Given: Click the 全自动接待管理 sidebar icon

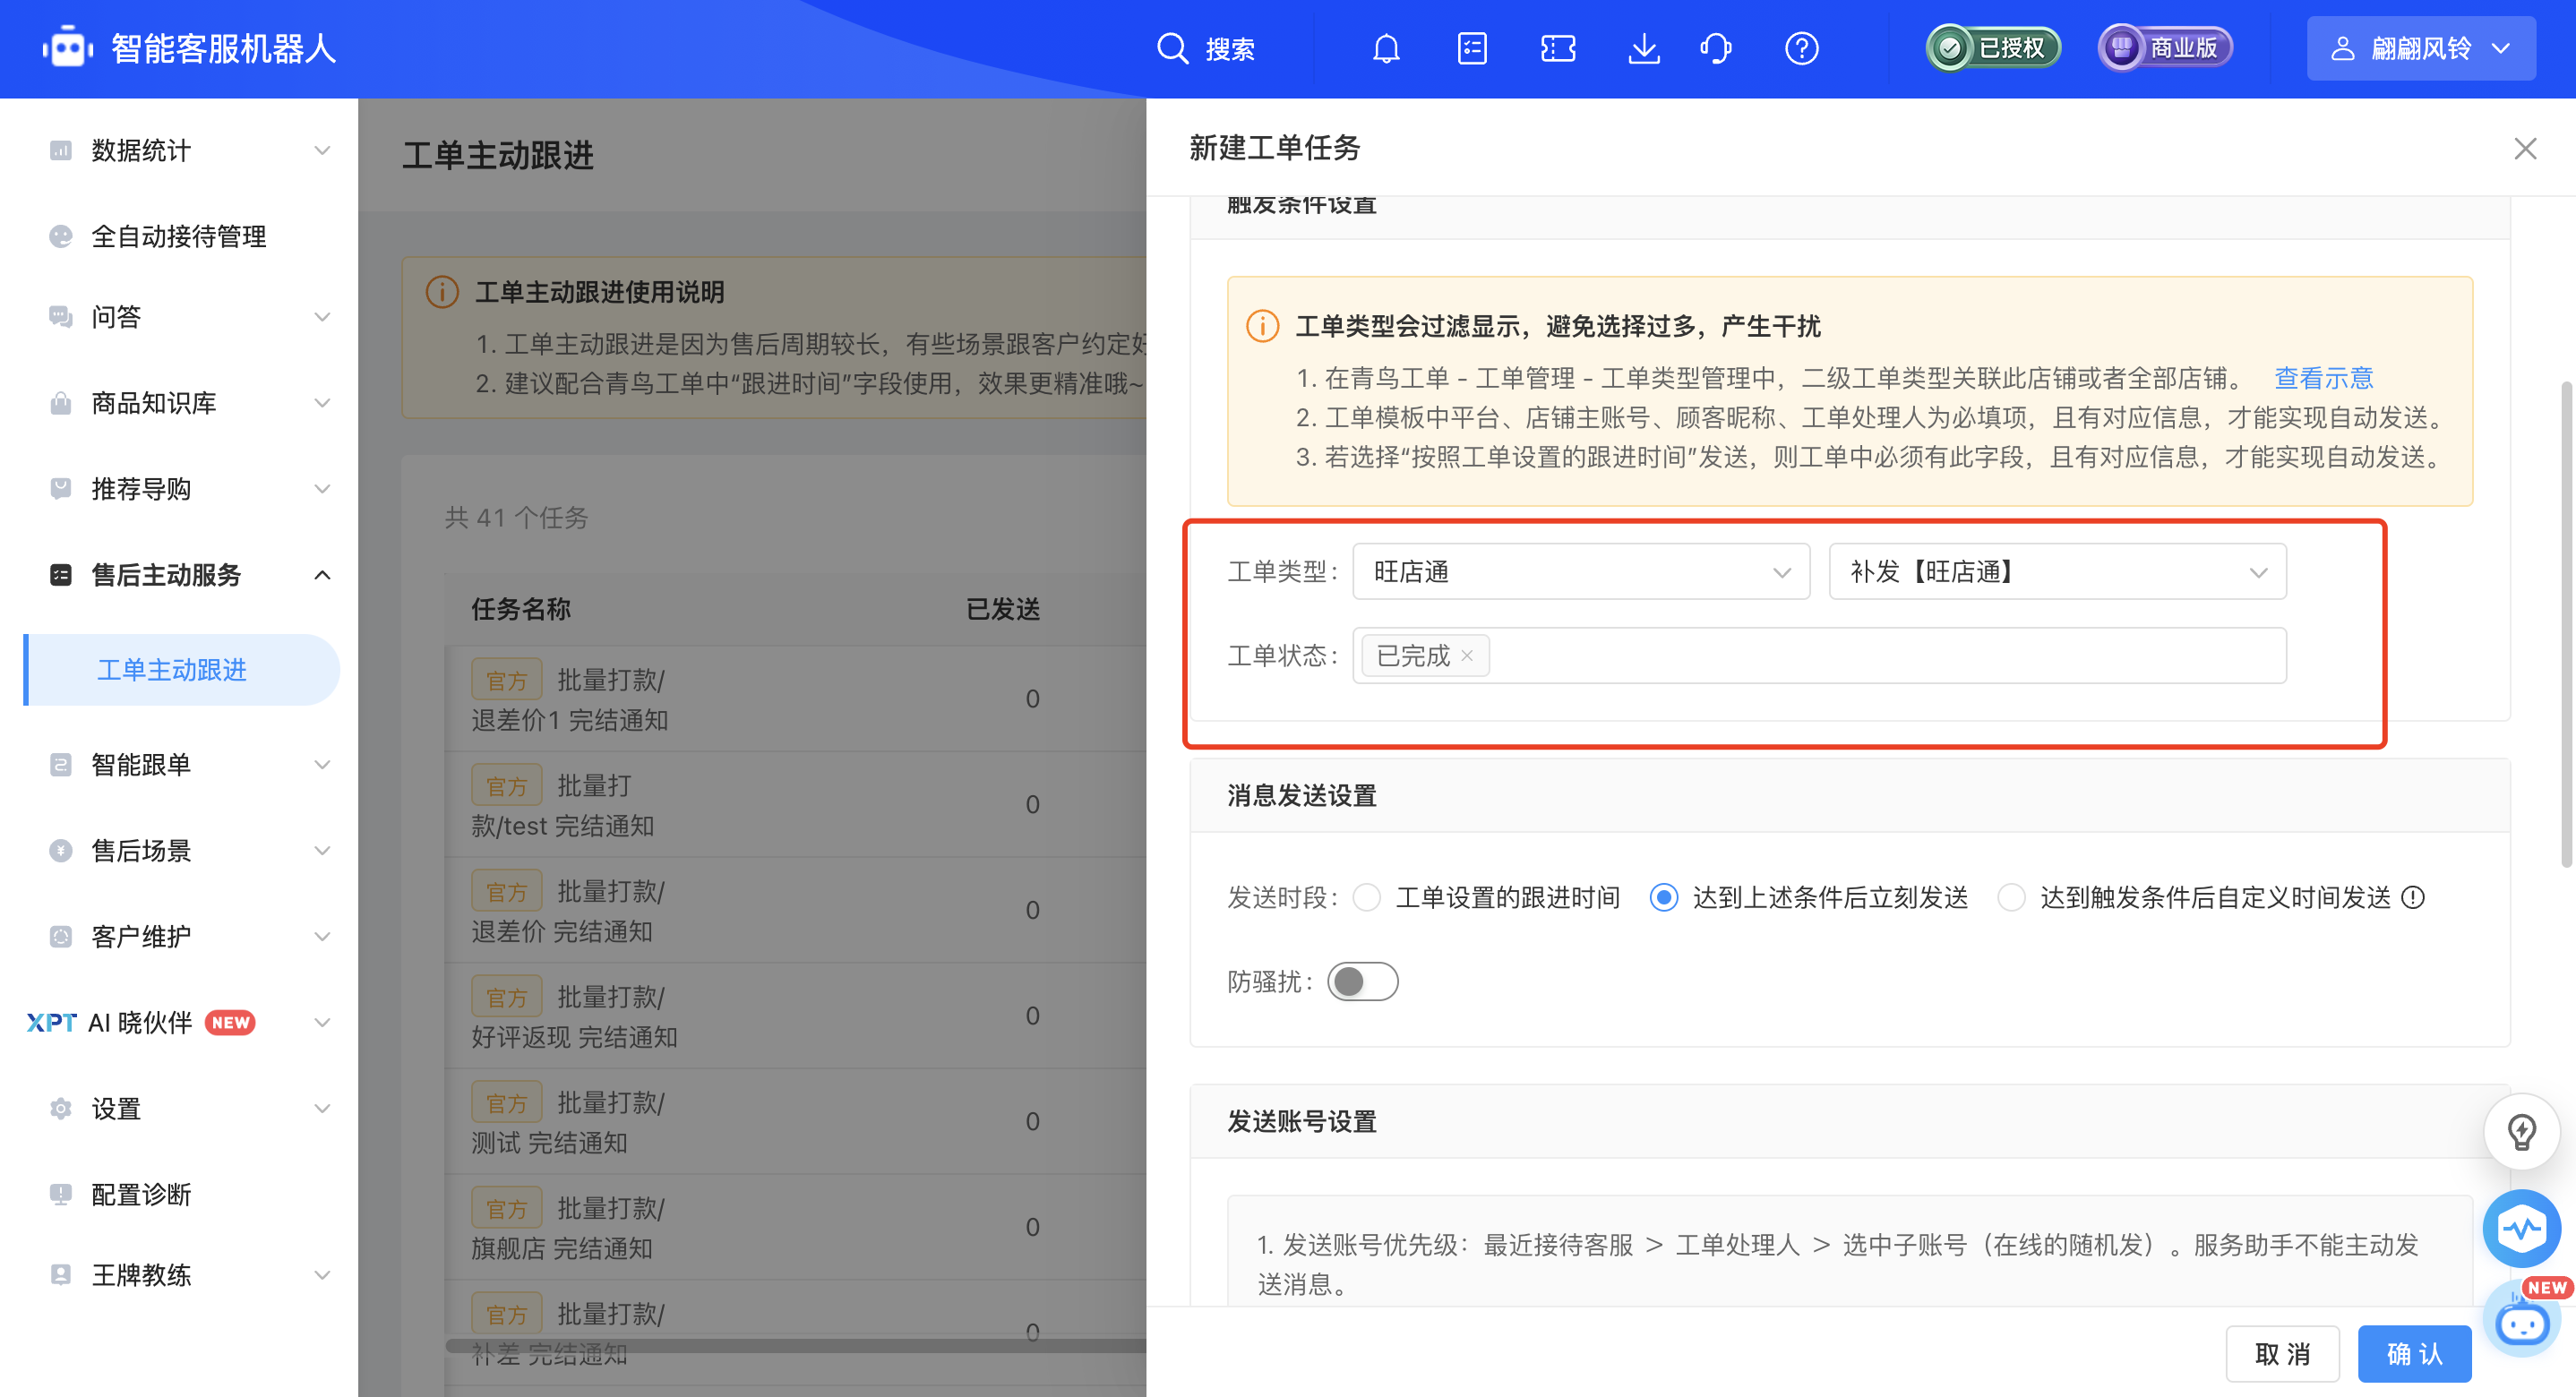Looking at the screenshot, I should point(60,236).
